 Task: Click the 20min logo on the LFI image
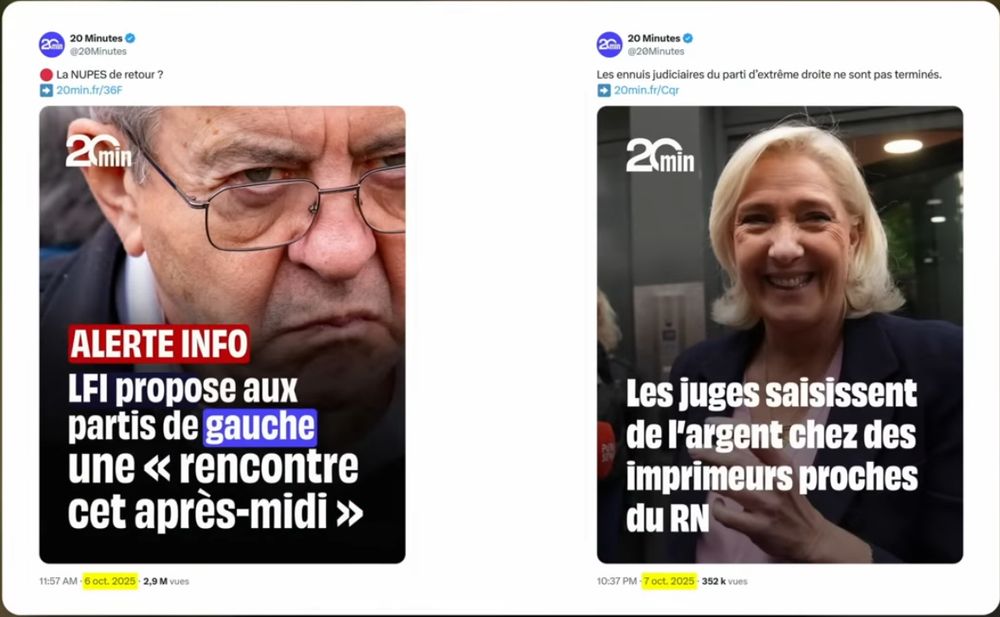[x=99, y=151]
